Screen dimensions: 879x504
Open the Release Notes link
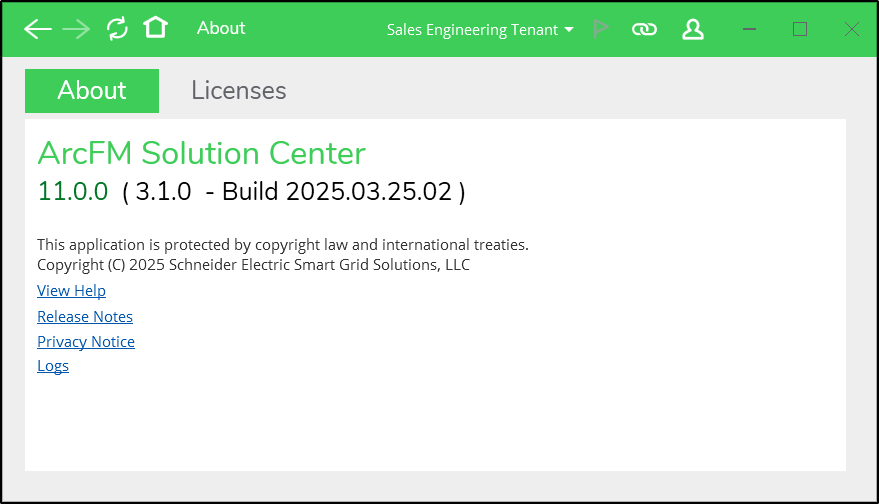pyautogui.click(x=85, y=317)
